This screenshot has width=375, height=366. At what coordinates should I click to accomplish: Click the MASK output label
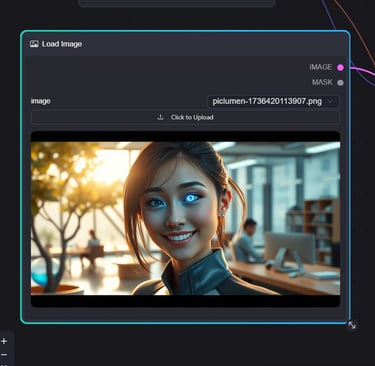[322, 82]
